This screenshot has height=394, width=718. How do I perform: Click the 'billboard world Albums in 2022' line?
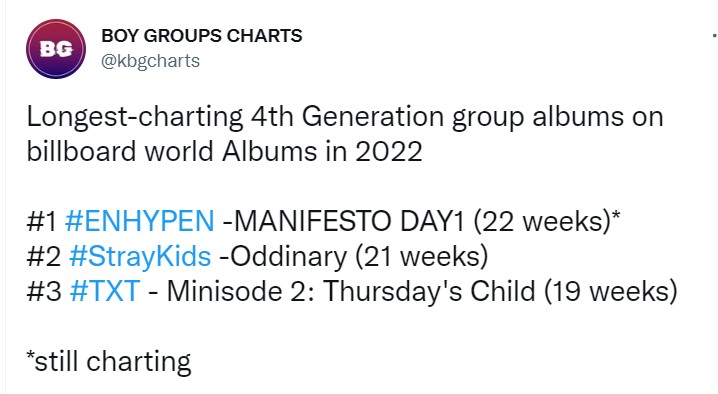point(224,152)
